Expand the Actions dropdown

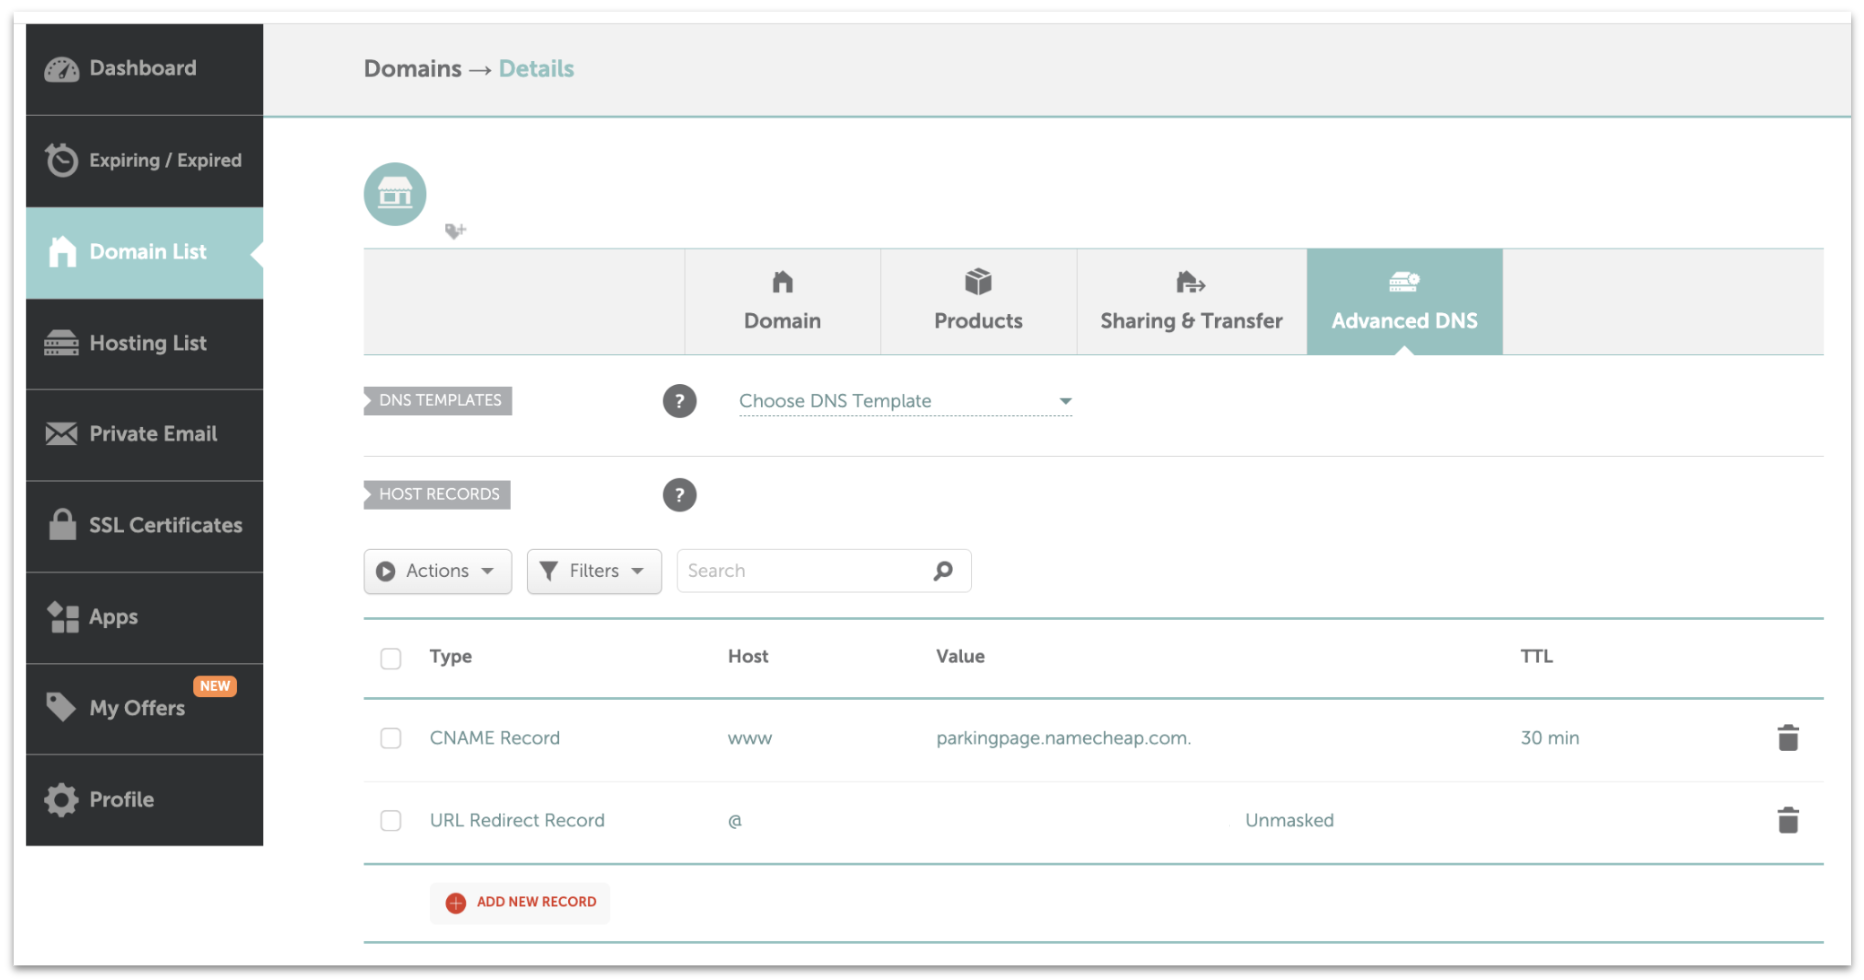pyautogui.click(x=437, y=570)
